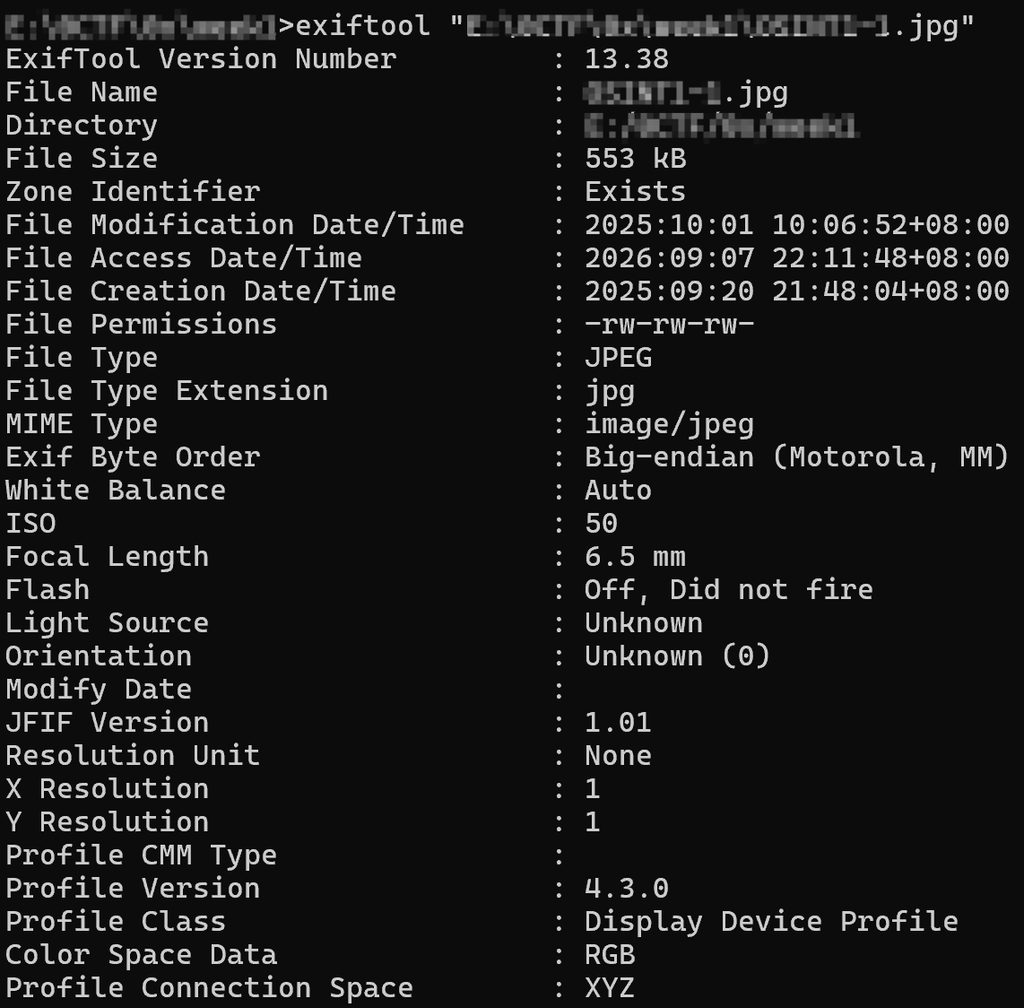This screenshot has width=1024, height=1008.
Task: Click the Orientation Unknown (0) value
Action: coord(677,656)
